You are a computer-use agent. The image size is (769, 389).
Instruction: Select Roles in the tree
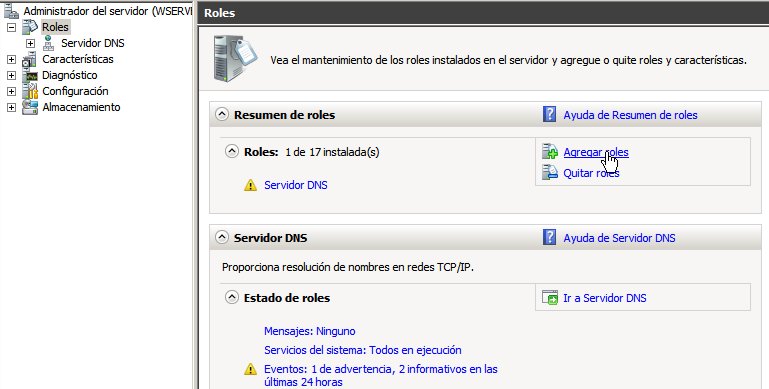tap(55, 27)
